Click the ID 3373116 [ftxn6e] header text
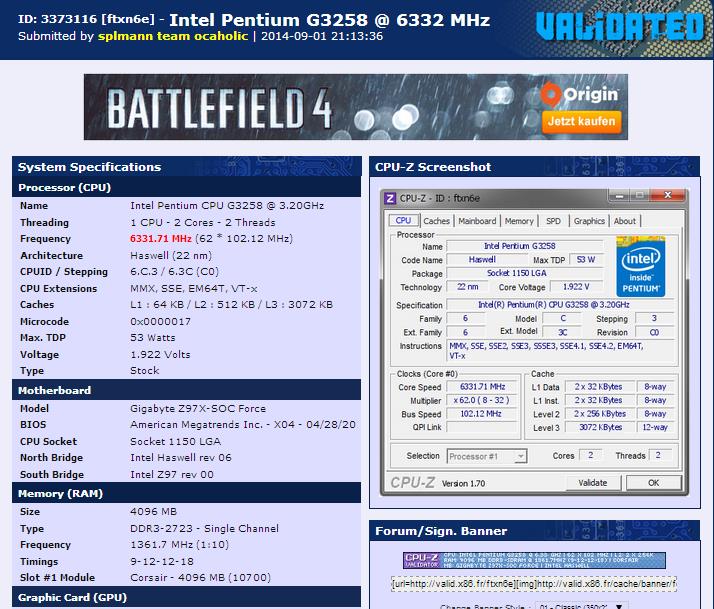Screen dimensions: 714x609 [87, 19]
